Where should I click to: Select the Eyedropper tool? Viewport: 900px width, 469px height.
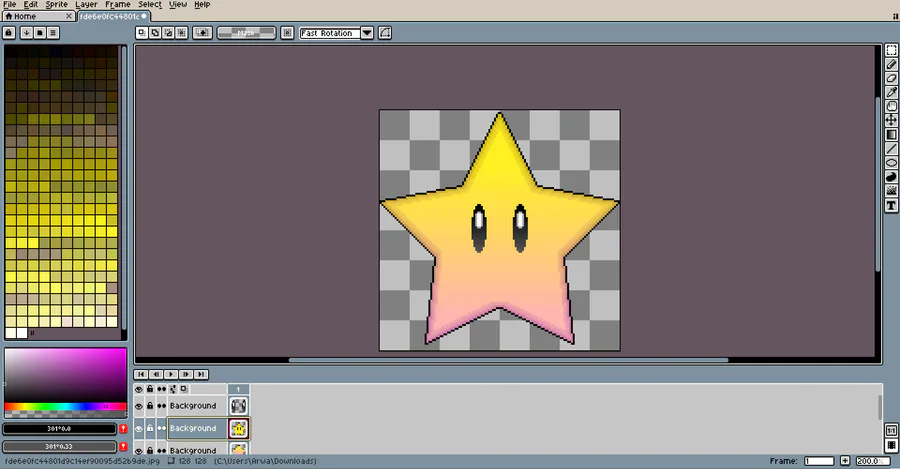coord(891,92)
